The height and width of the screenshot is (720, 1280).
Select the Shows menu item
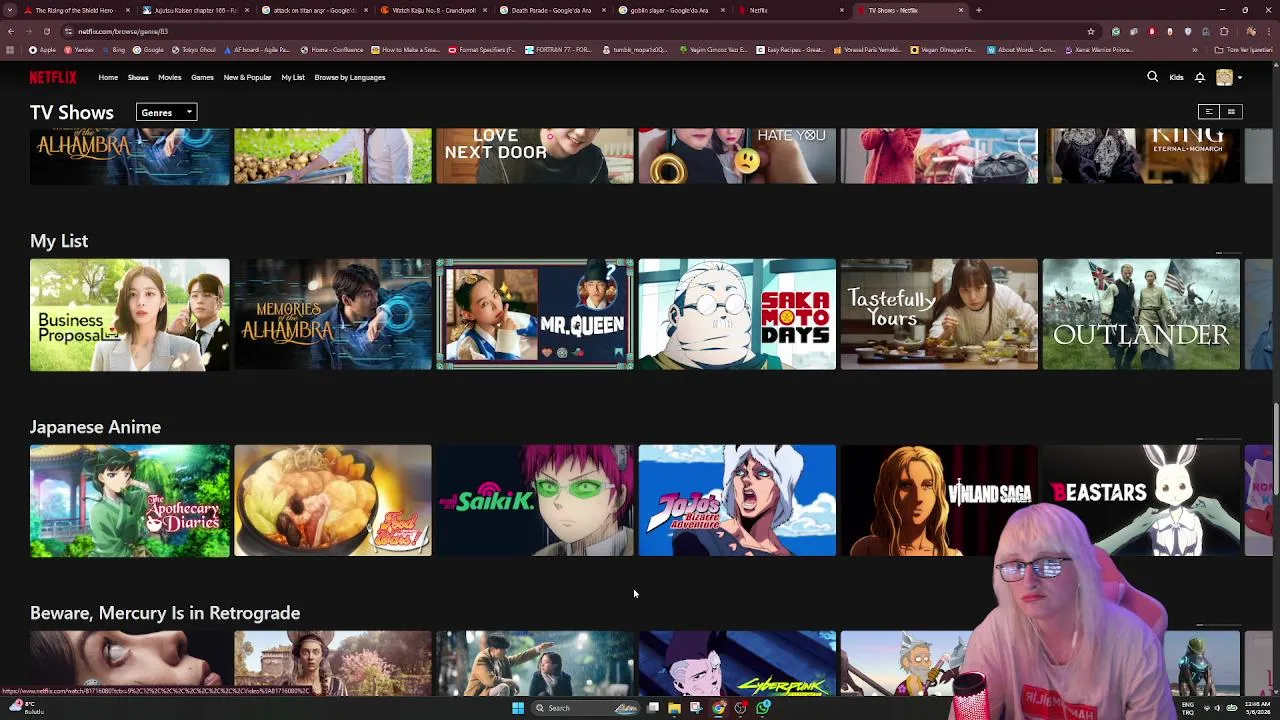pyautogui.click(x=138, y=77)
